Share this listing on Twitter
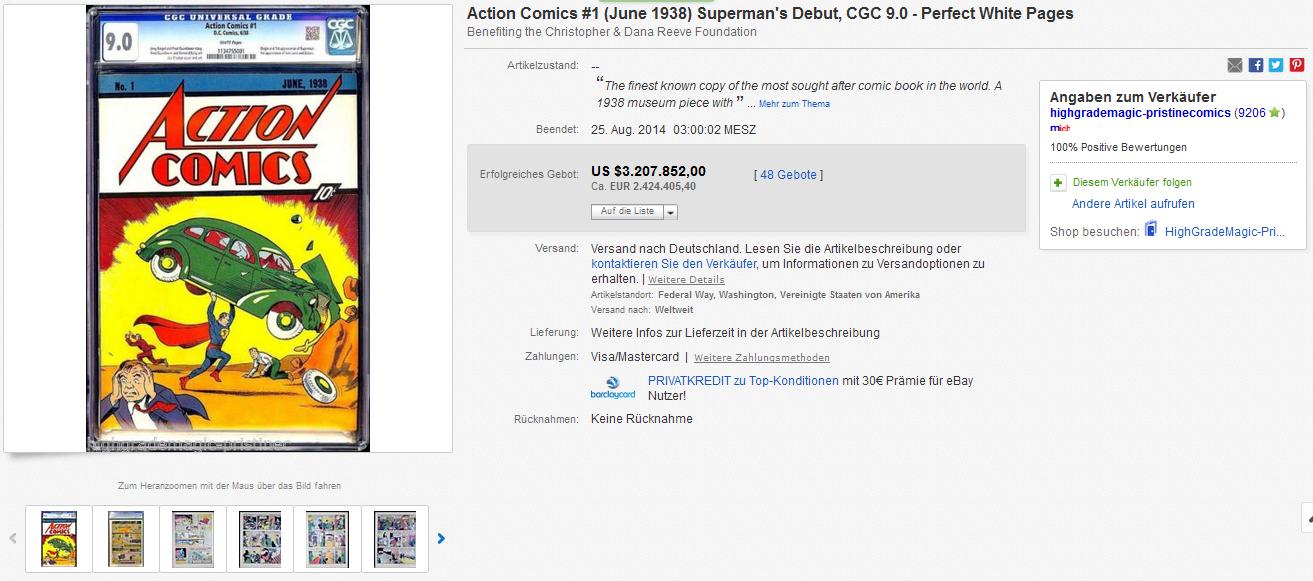Screen dimensions: 1313x581 click(x=1276, y=65)
